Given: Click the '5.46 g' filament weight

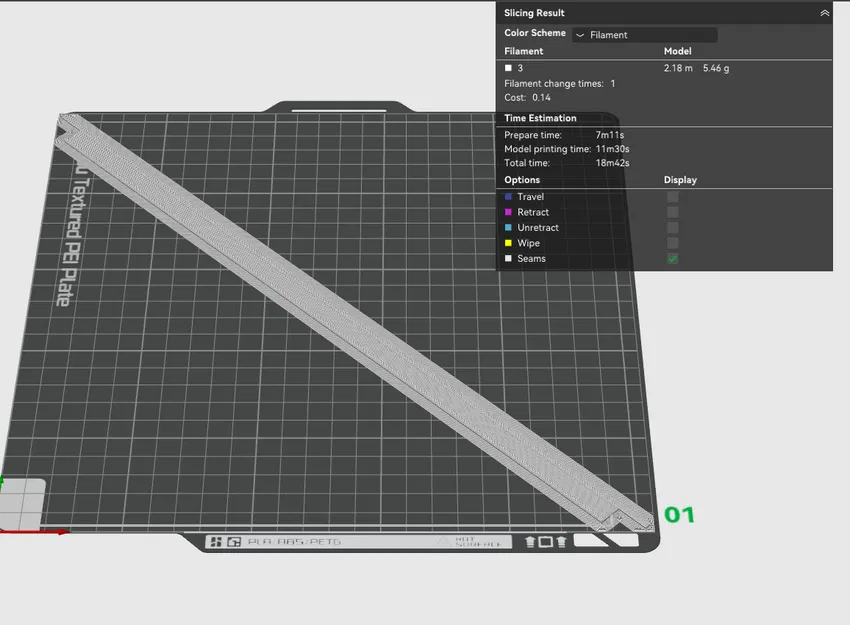Looking at the screenshot, I should tap(716, 68).
